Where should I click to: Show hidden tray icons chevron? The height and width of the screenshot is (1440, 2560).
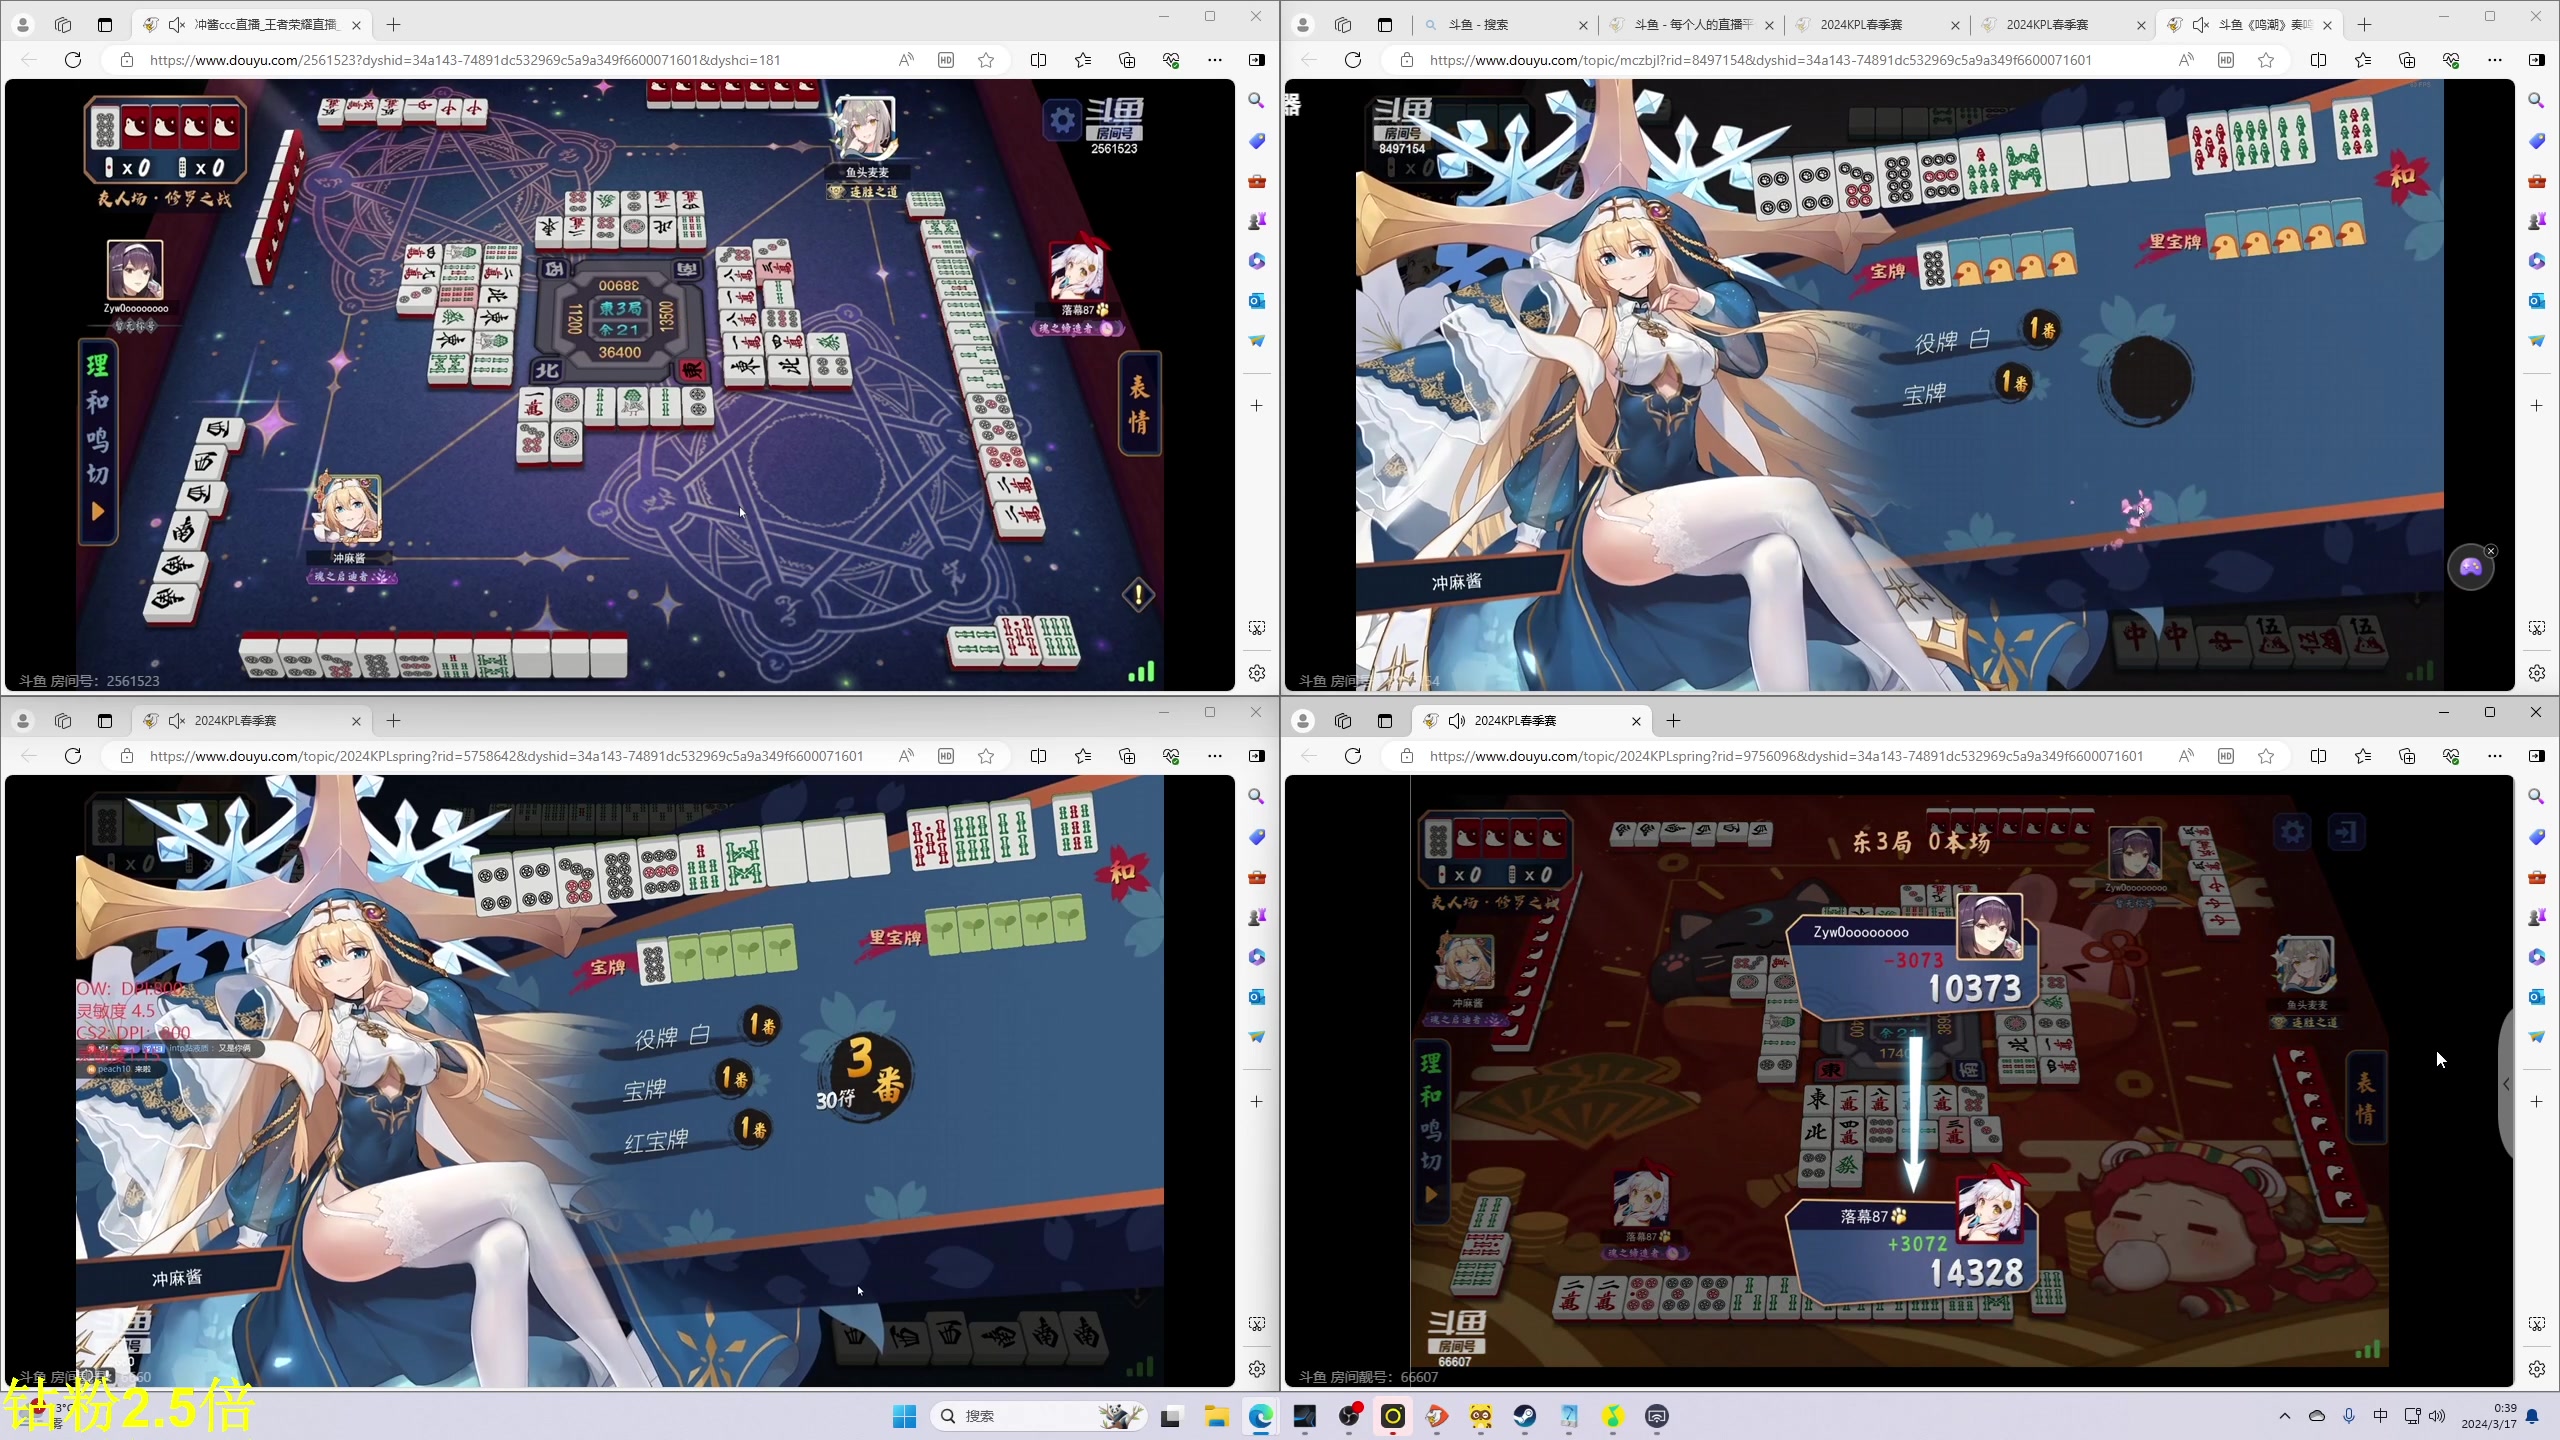point(2285,1416)
